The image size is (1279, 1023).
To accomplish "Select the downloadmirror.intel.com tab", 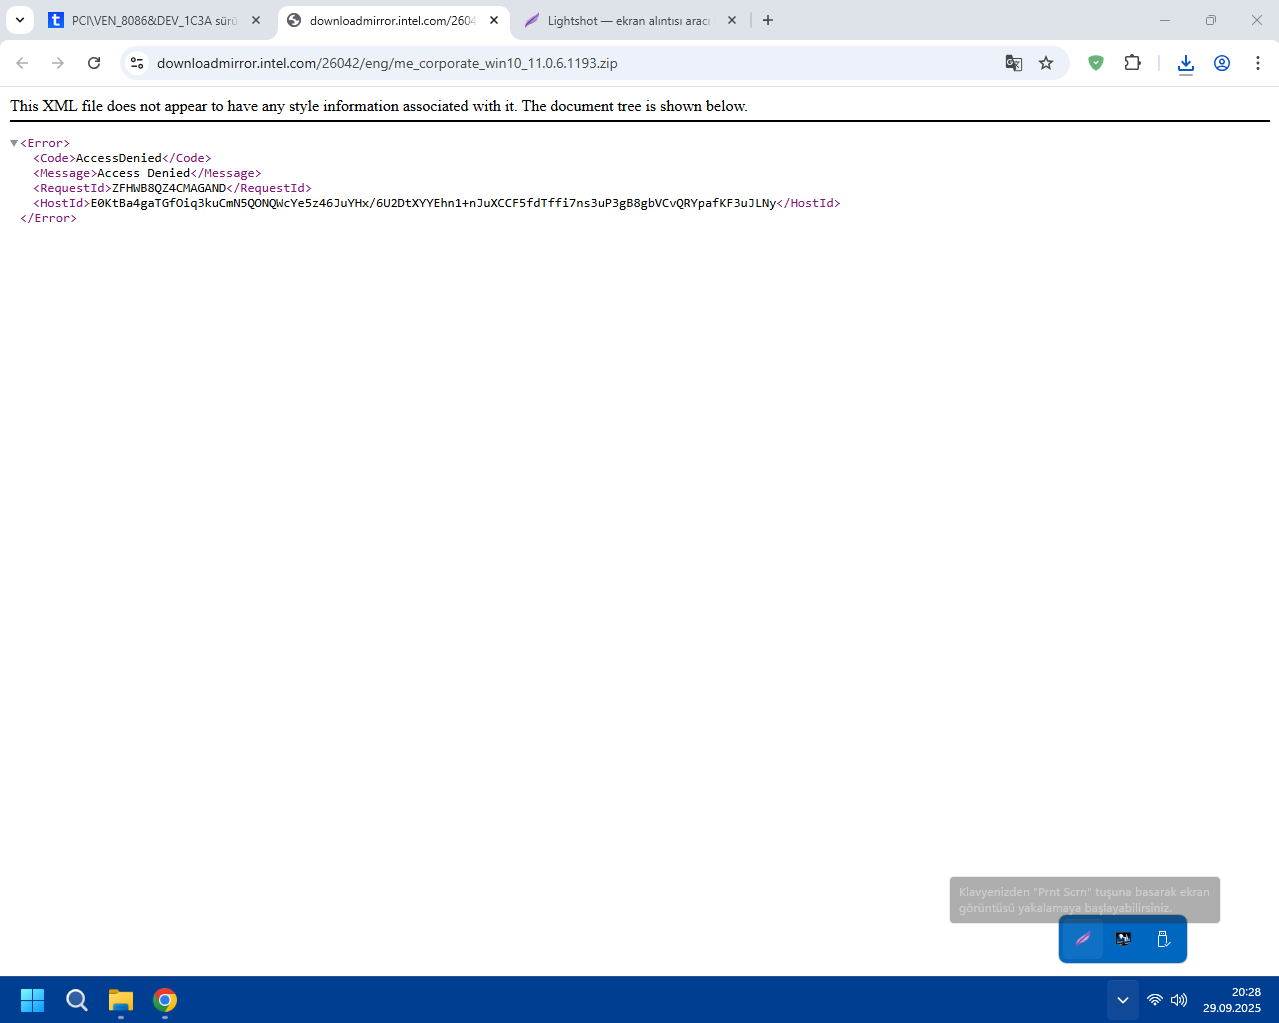I will 393,20.
